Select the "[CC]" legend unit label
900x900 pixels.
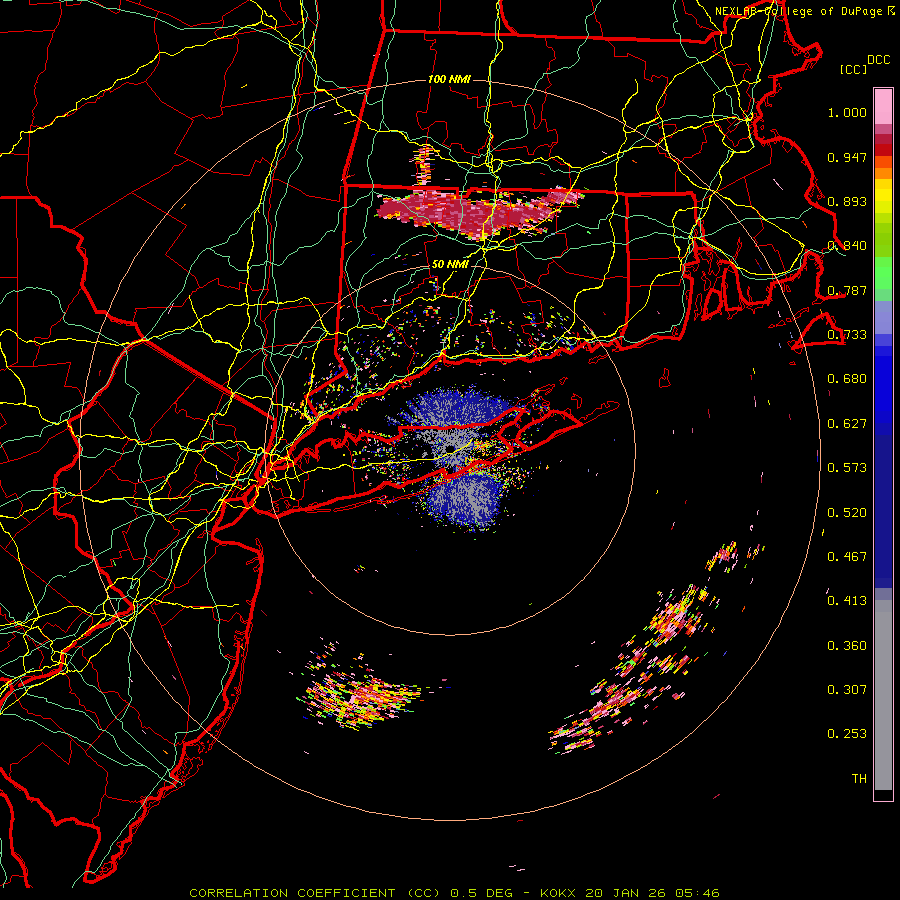[x=853, y=69]
